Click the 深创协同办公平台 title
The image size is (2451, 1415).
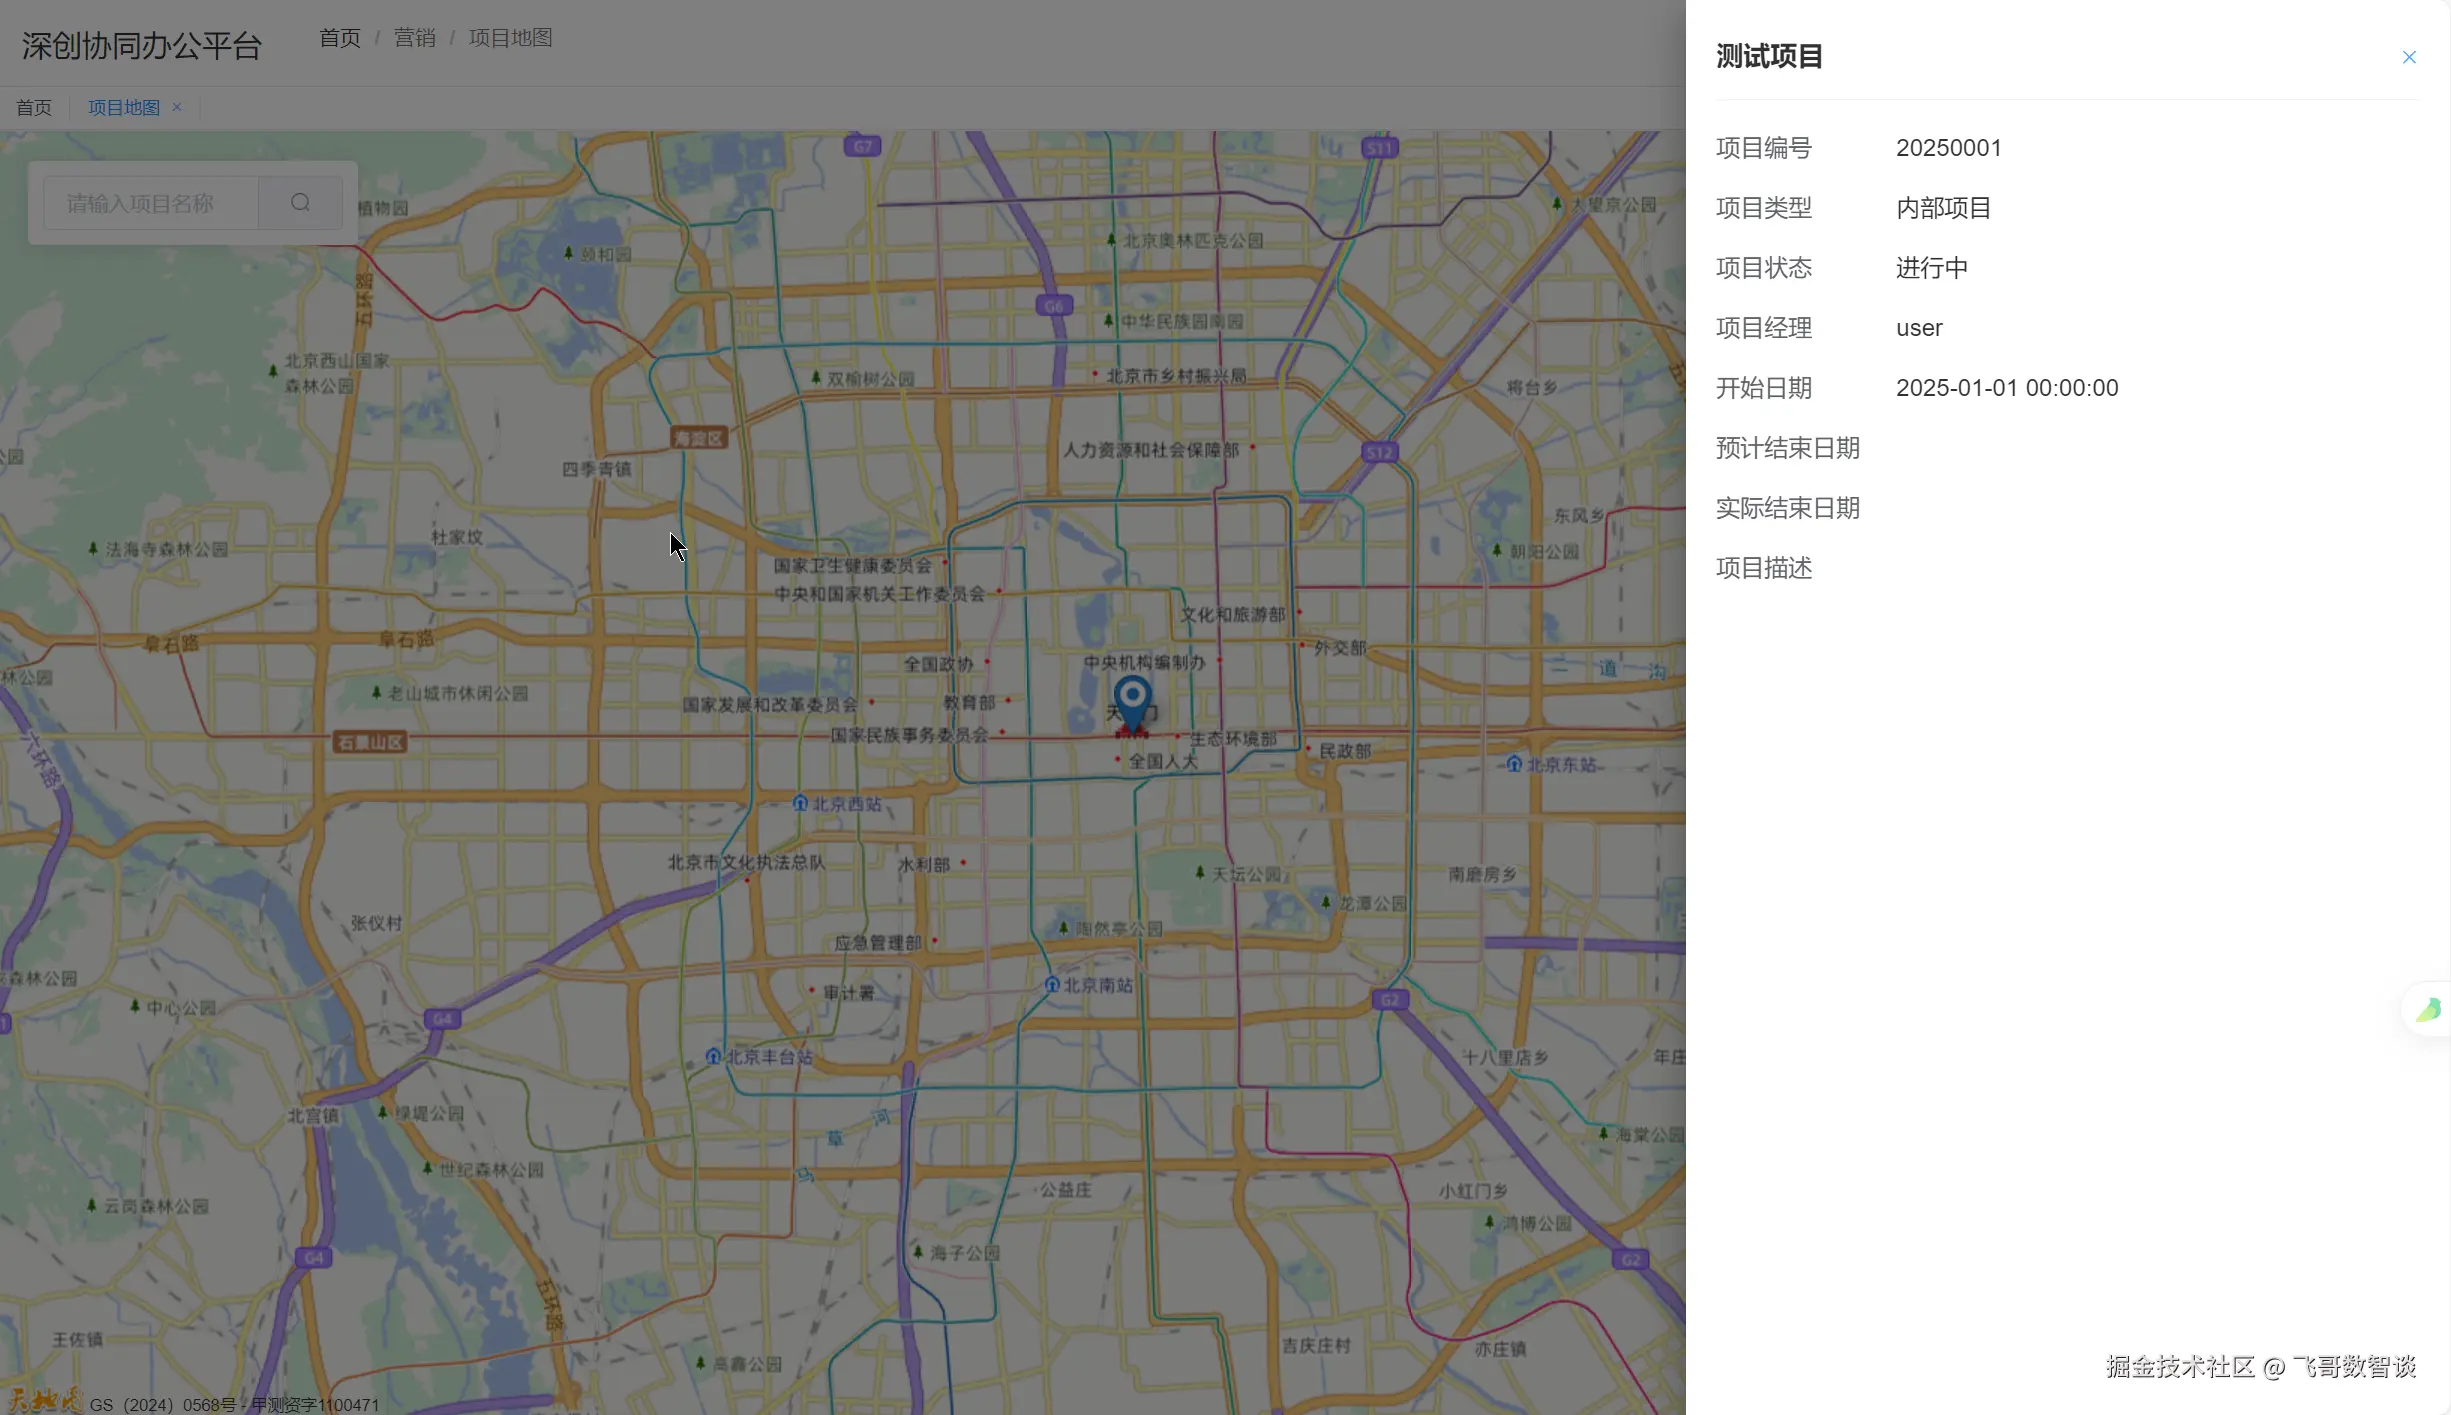point(141,45)
